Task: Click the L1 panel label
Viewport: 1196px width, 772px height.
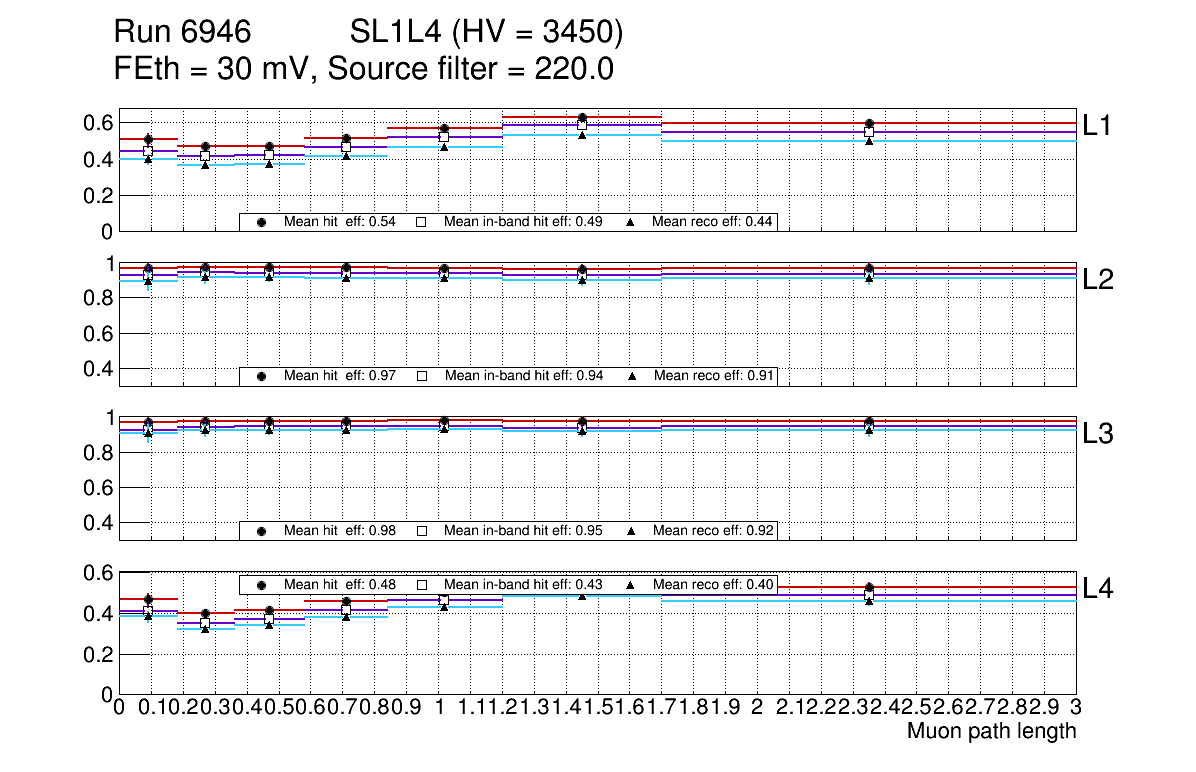Action: click(1098, 125)
